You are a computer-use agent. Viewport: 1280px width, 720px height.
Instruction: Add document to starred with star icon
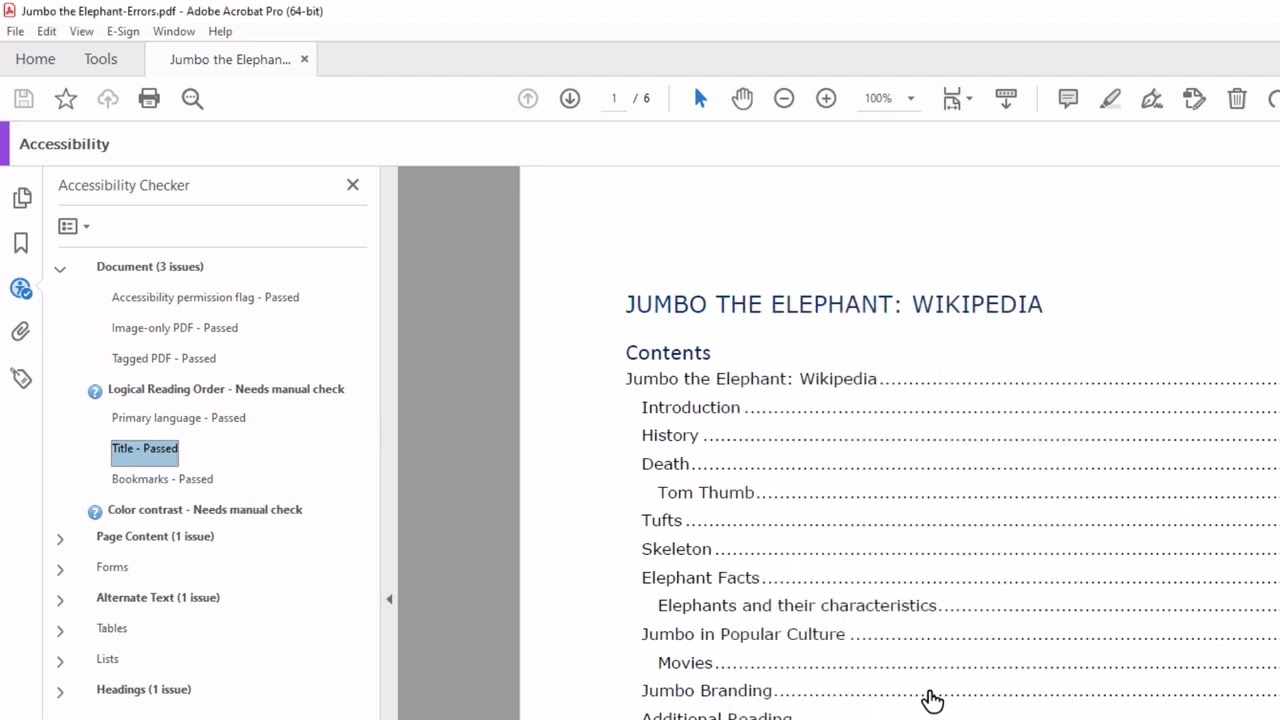click(x=66, y=98)
